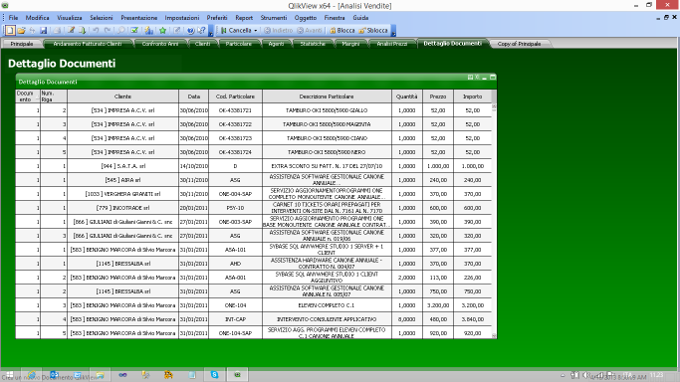Click Blocca to lock selections
Image resolution: width=680 pixels, height=382 pixels.
click(342, 30)
